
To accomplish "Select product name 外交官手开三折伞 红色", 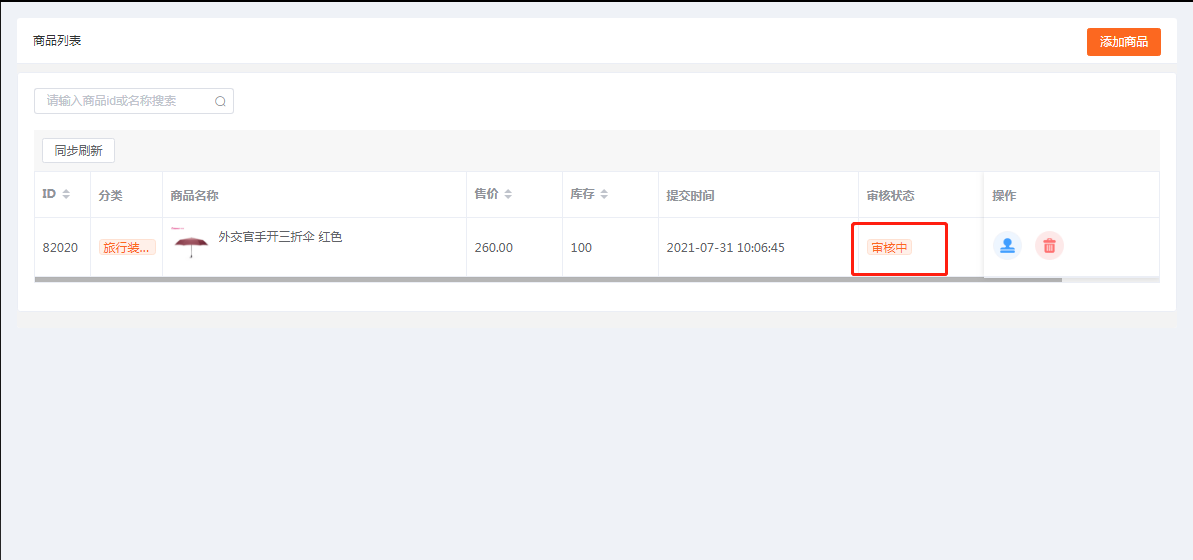I will [280, 237].
